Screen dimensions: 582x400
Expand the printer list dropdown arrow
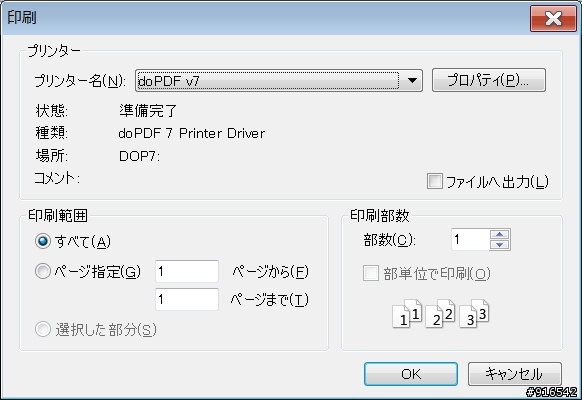click(412, 80)
